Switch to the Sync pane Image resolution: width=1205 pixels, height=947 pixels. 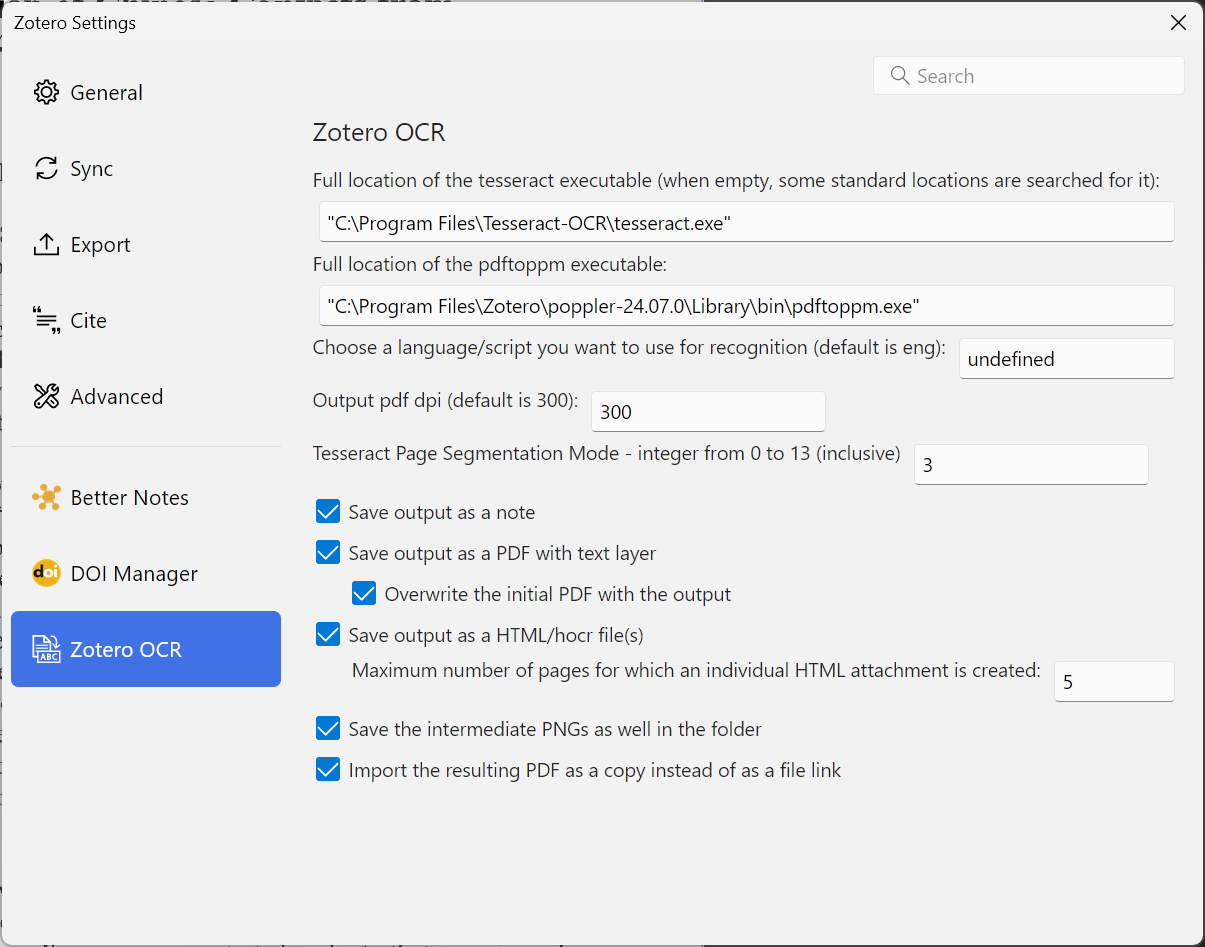[x=146, y=169]
